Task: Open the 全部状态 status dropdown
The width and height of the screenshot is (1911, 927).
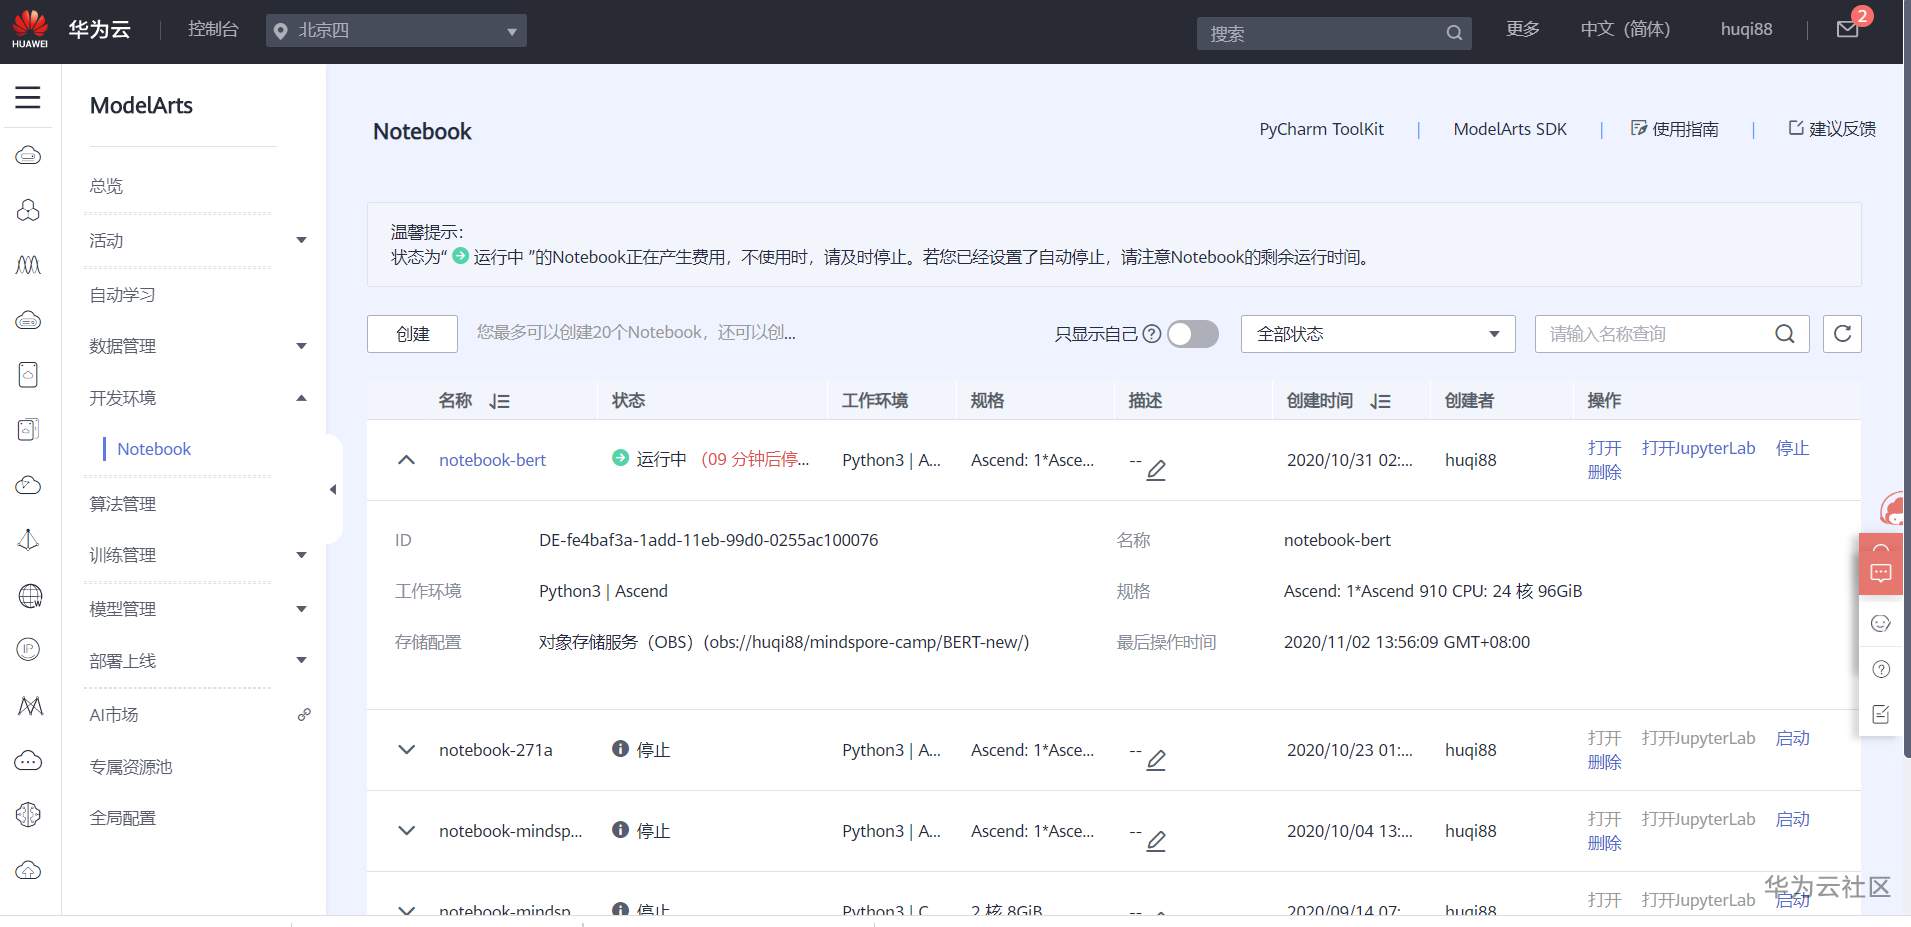Action: click(1377, 334)
